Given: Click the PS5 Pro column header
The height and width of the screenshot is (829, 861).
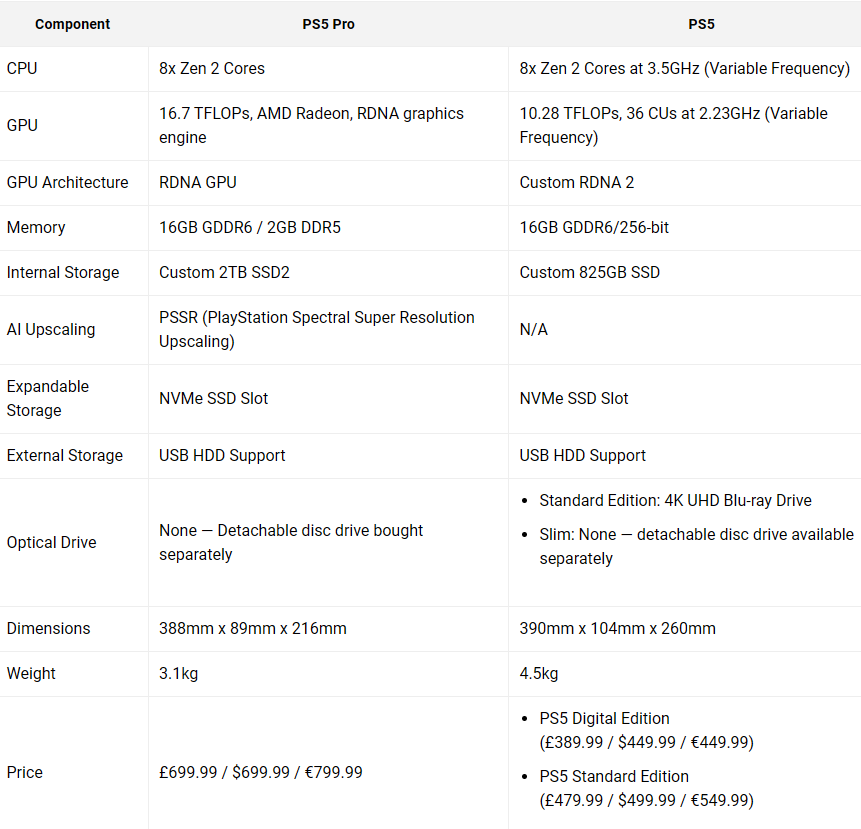Looking at the screenshot, I should [x=328, y=24].
